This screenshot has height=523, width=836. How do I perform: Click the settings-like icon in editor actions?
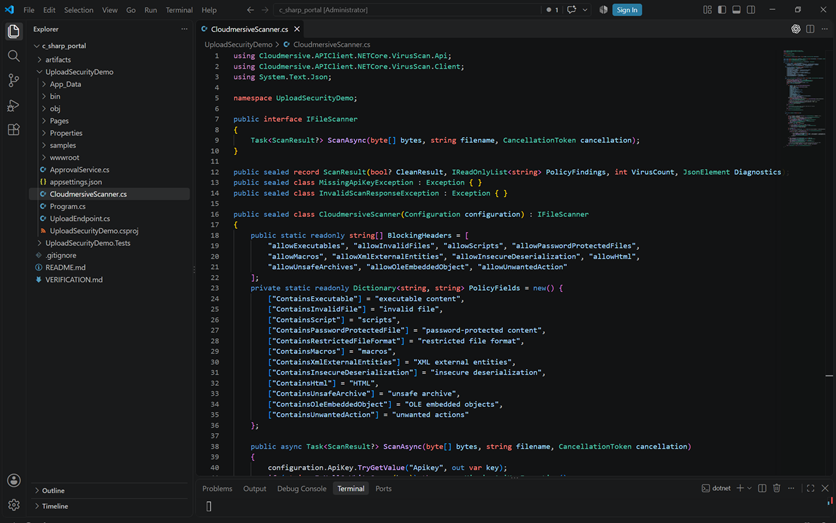795,29
